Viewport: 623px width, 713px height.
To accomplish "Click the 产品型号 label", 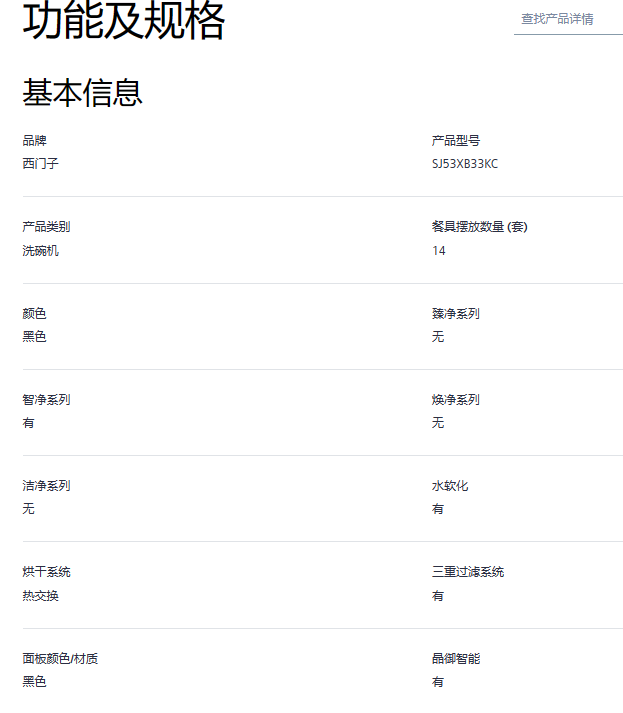I will click(x=456, y=141).
